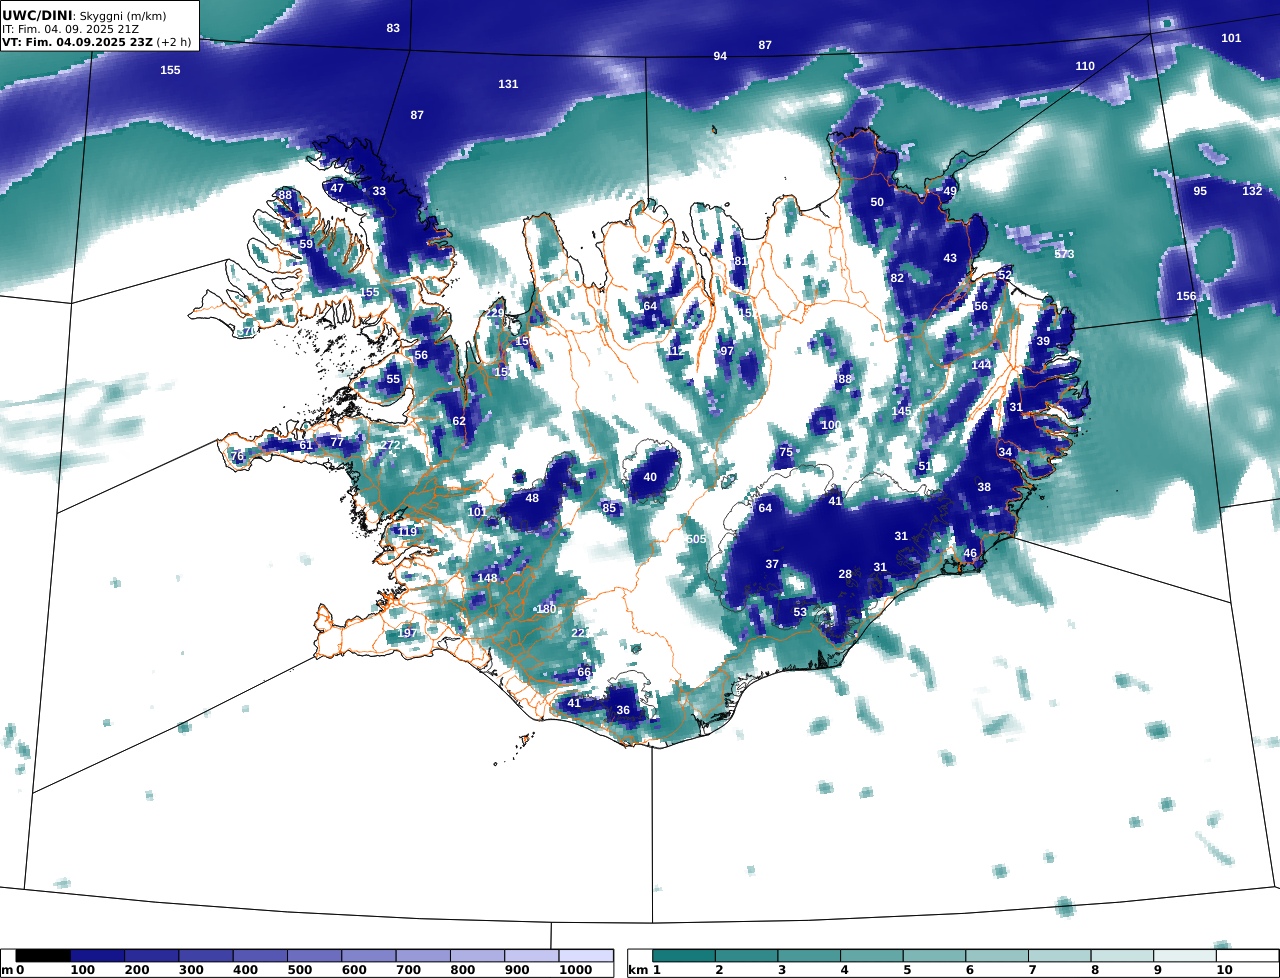Screen dimensions: 1280x978
Task: Click visibility value 50 in northeast
Action: (877, 202)
